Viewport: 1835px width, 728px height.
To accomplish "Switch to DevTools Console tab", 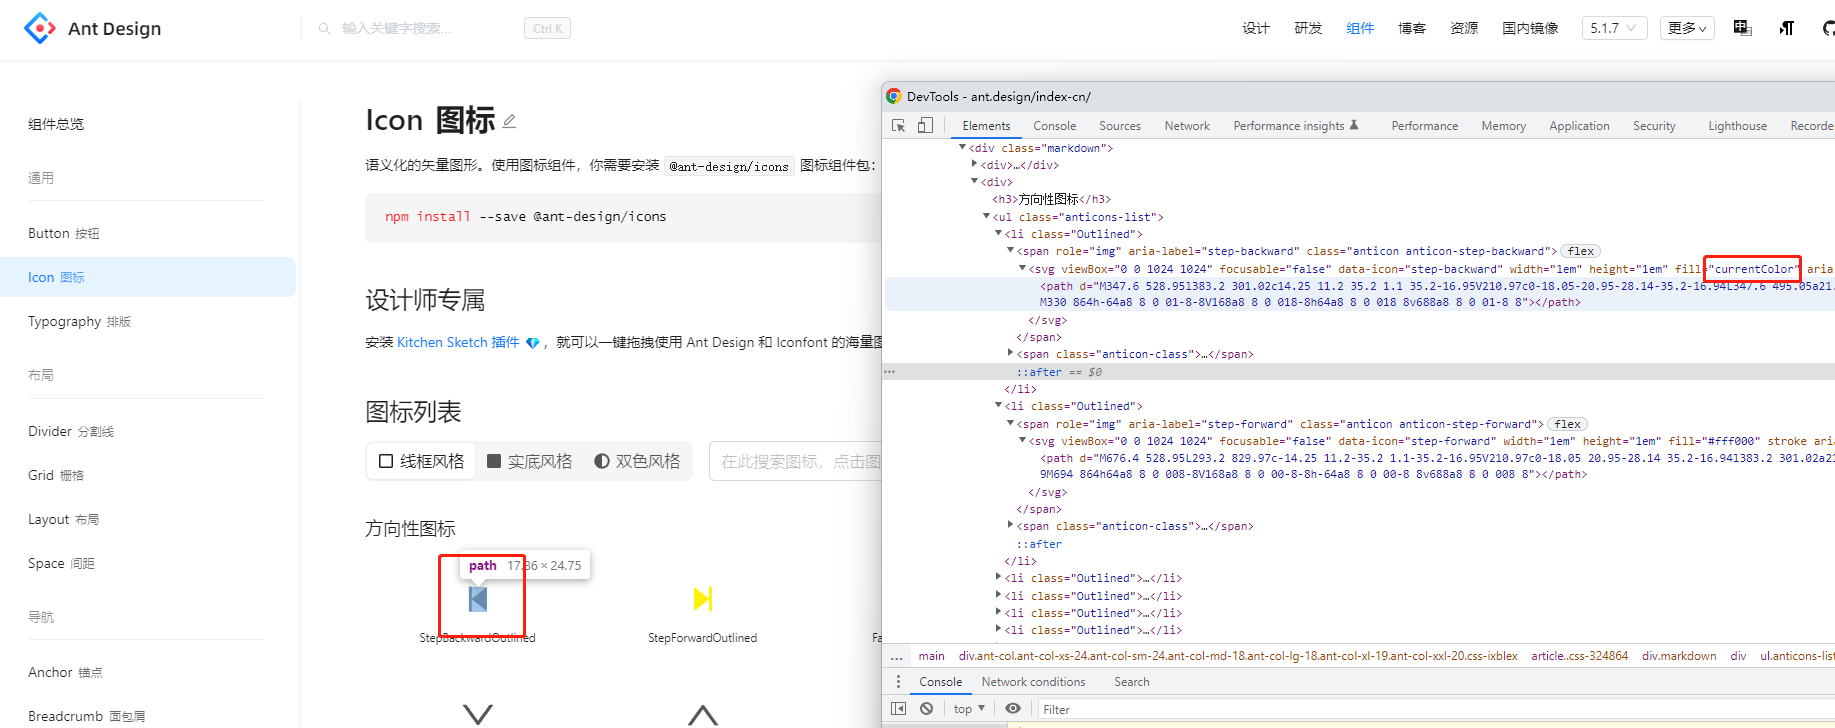I will tap(1055, 126).
